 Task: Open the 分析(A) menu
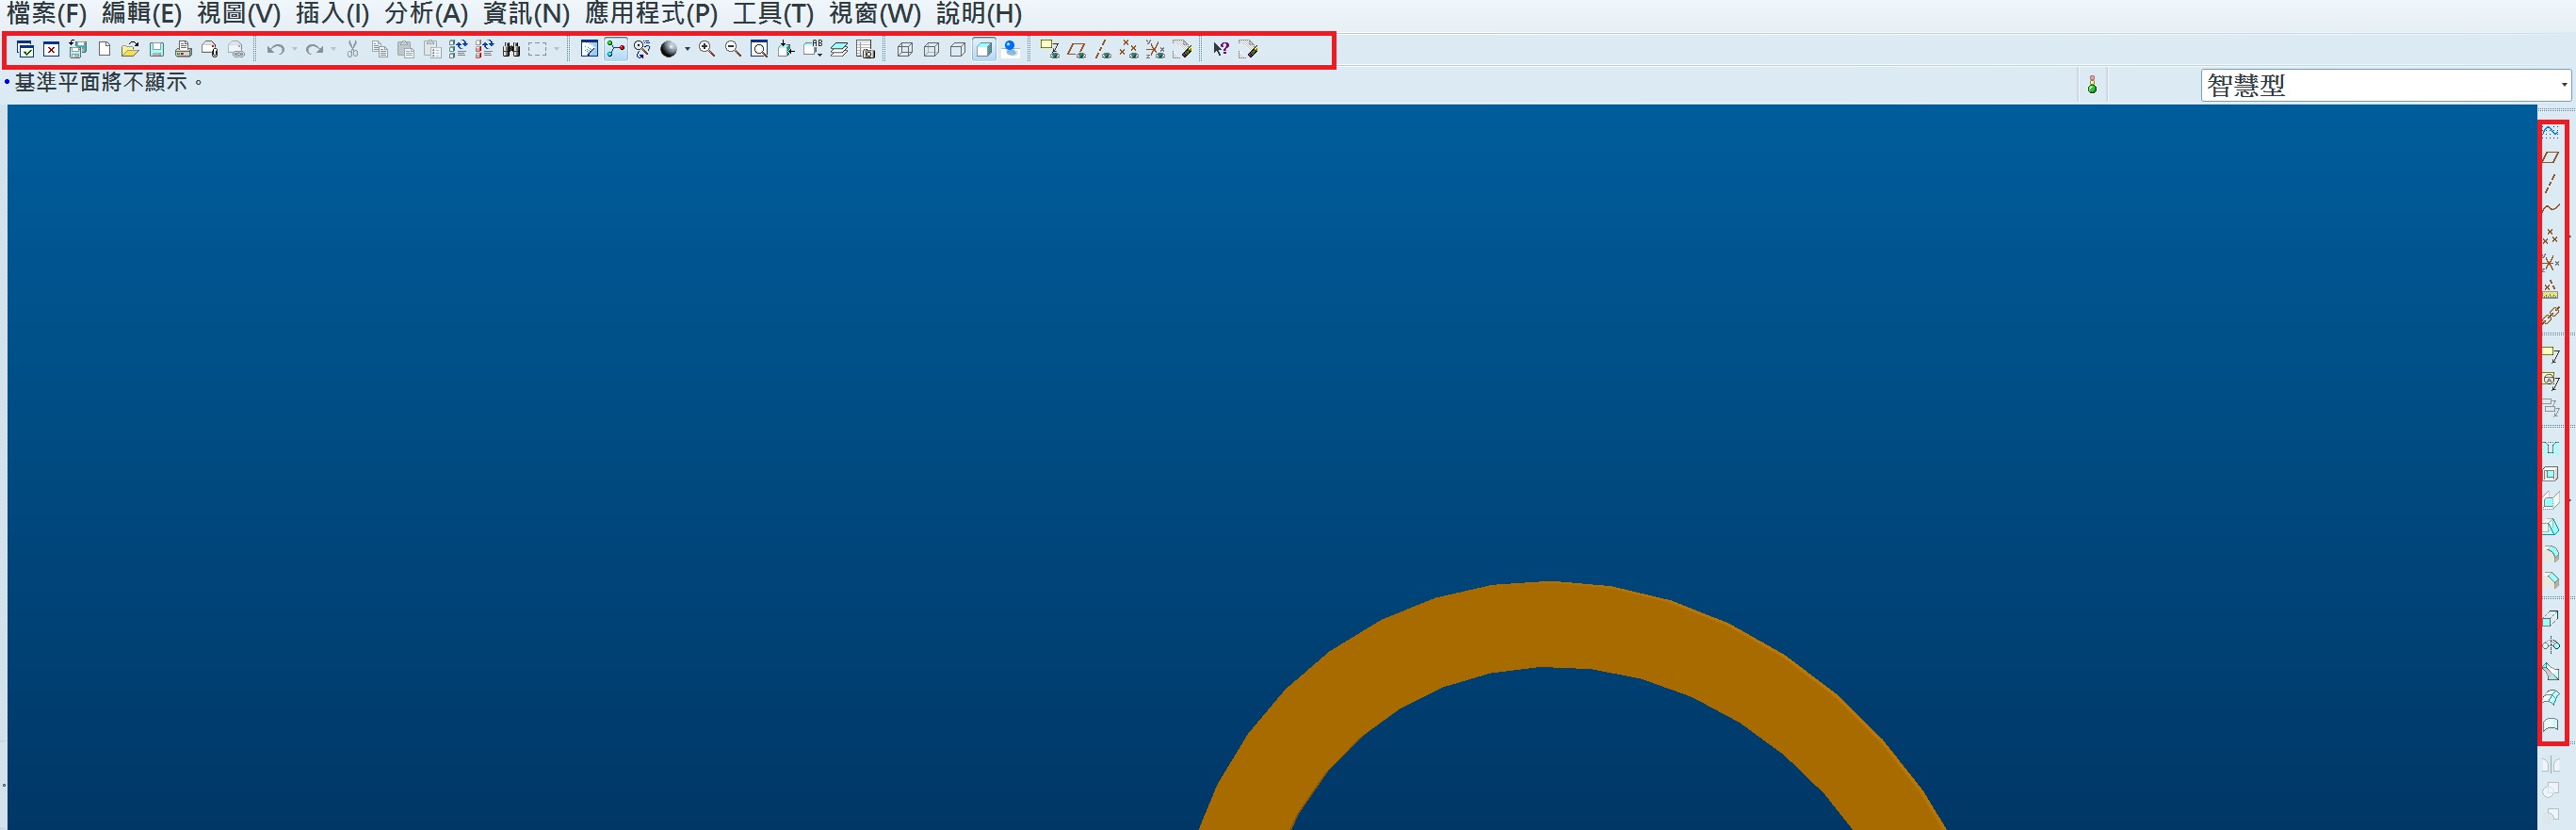coord(427,14)
